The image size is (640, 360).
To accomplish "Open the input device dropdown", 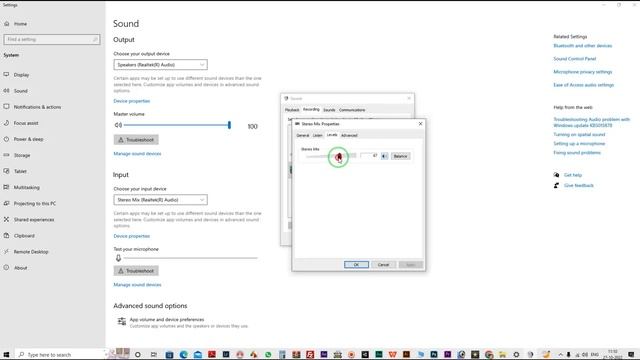I will [160, 200].
